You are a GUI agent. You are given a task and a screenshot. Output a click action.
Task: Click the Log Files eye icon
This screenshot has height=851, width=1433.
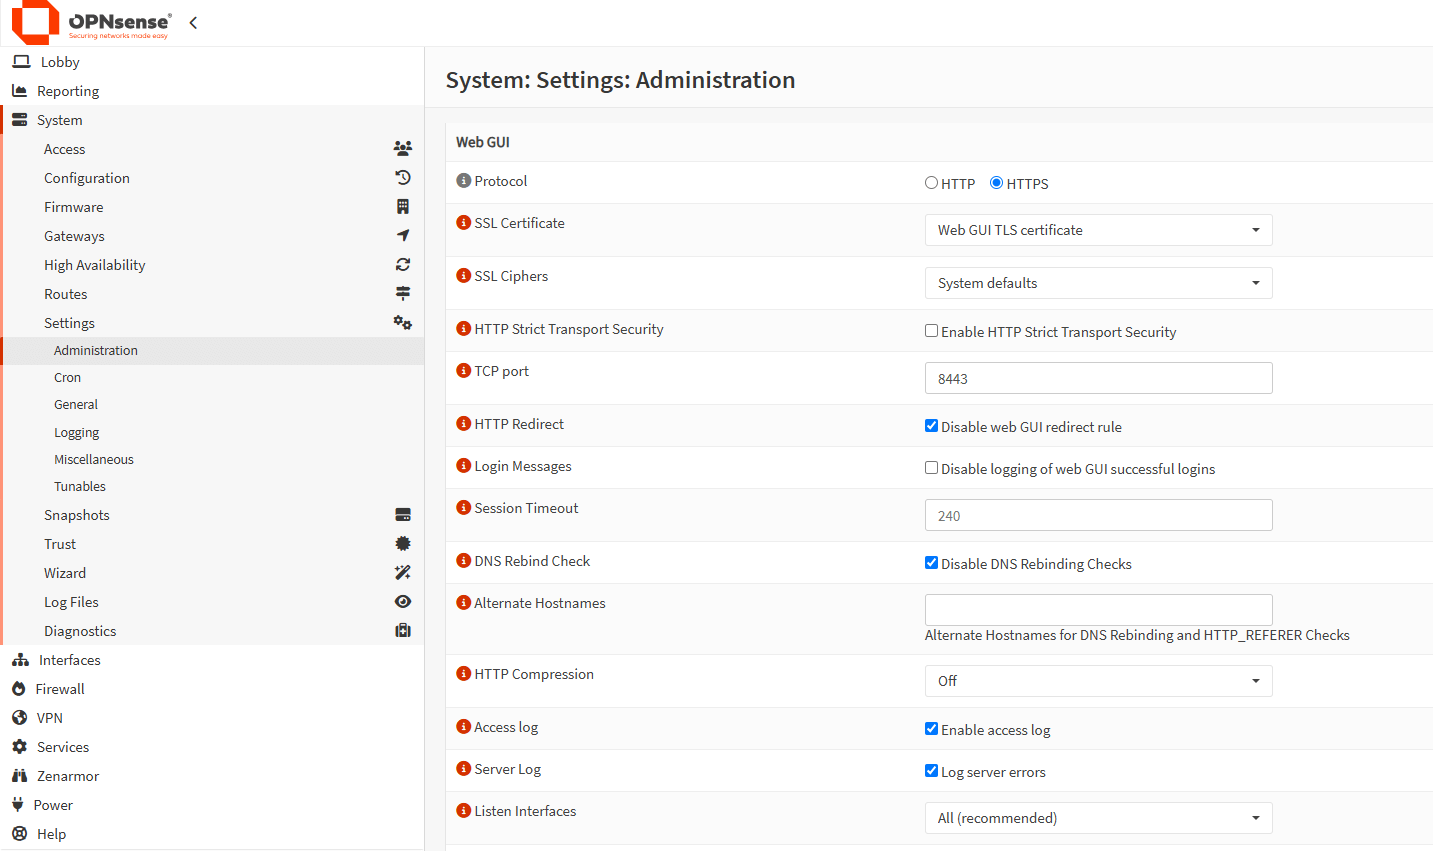[403, 601]
